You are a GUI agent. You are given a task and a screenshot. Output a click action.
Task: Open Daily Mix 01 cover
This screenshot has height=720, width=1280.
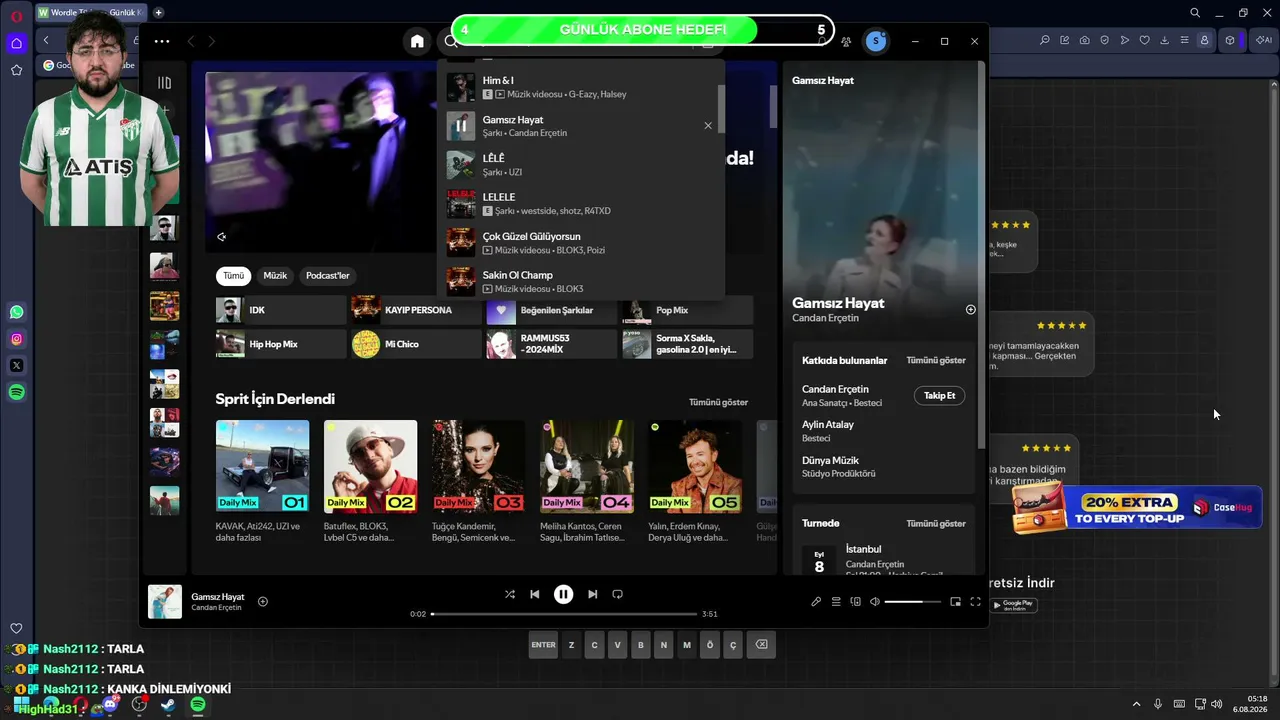(x=262, y=466)
